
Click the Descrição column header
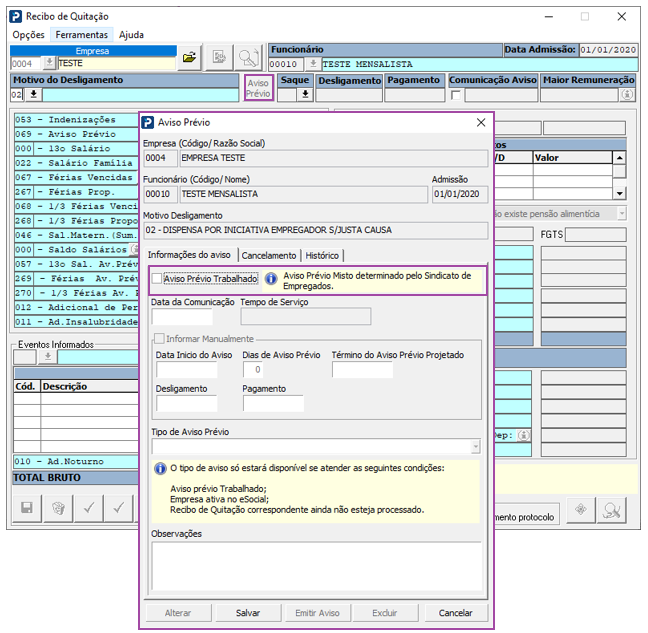tap(90, 386)
